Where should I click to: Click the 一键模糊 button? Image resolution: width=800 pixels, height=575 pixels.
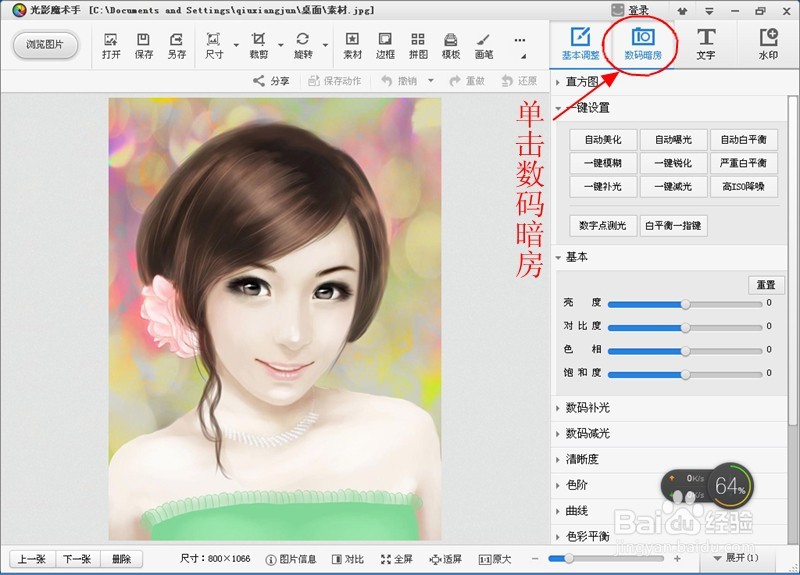tap(603, 163)
